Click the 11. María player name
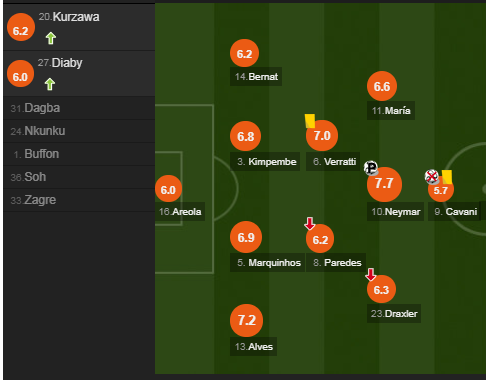Screen dimensions: 486x380 point(391,110)
